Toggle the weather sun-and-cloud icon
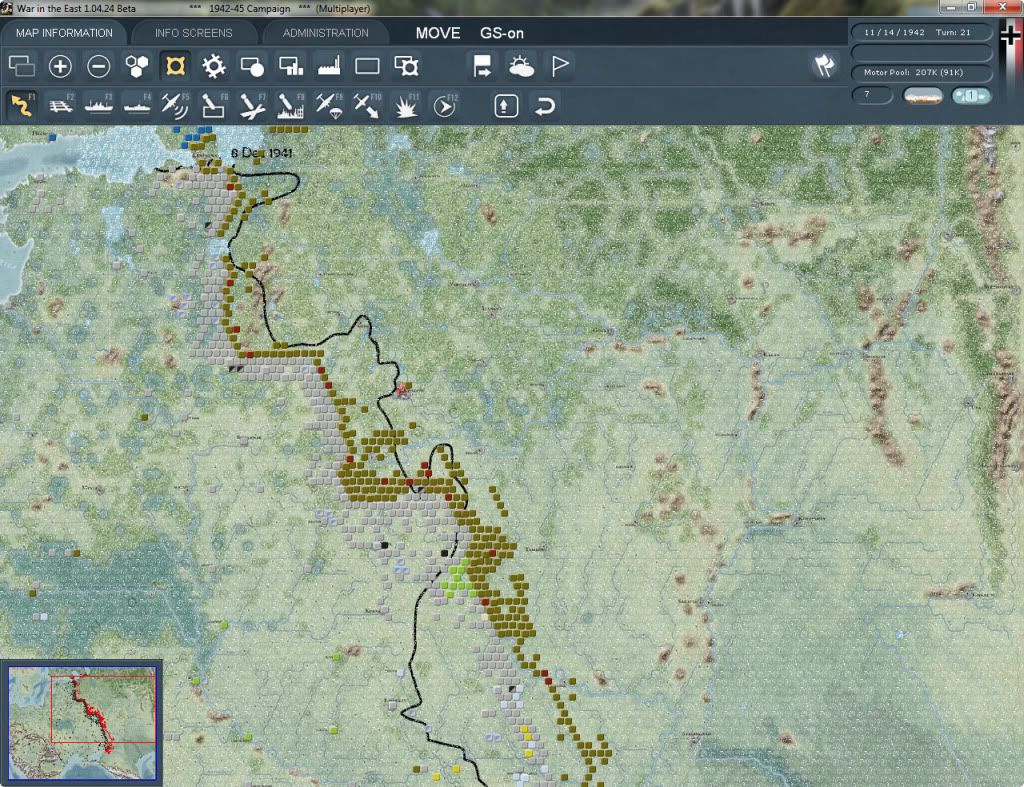1024x787 pixels. pyautogui.click(x=521, y=66)
